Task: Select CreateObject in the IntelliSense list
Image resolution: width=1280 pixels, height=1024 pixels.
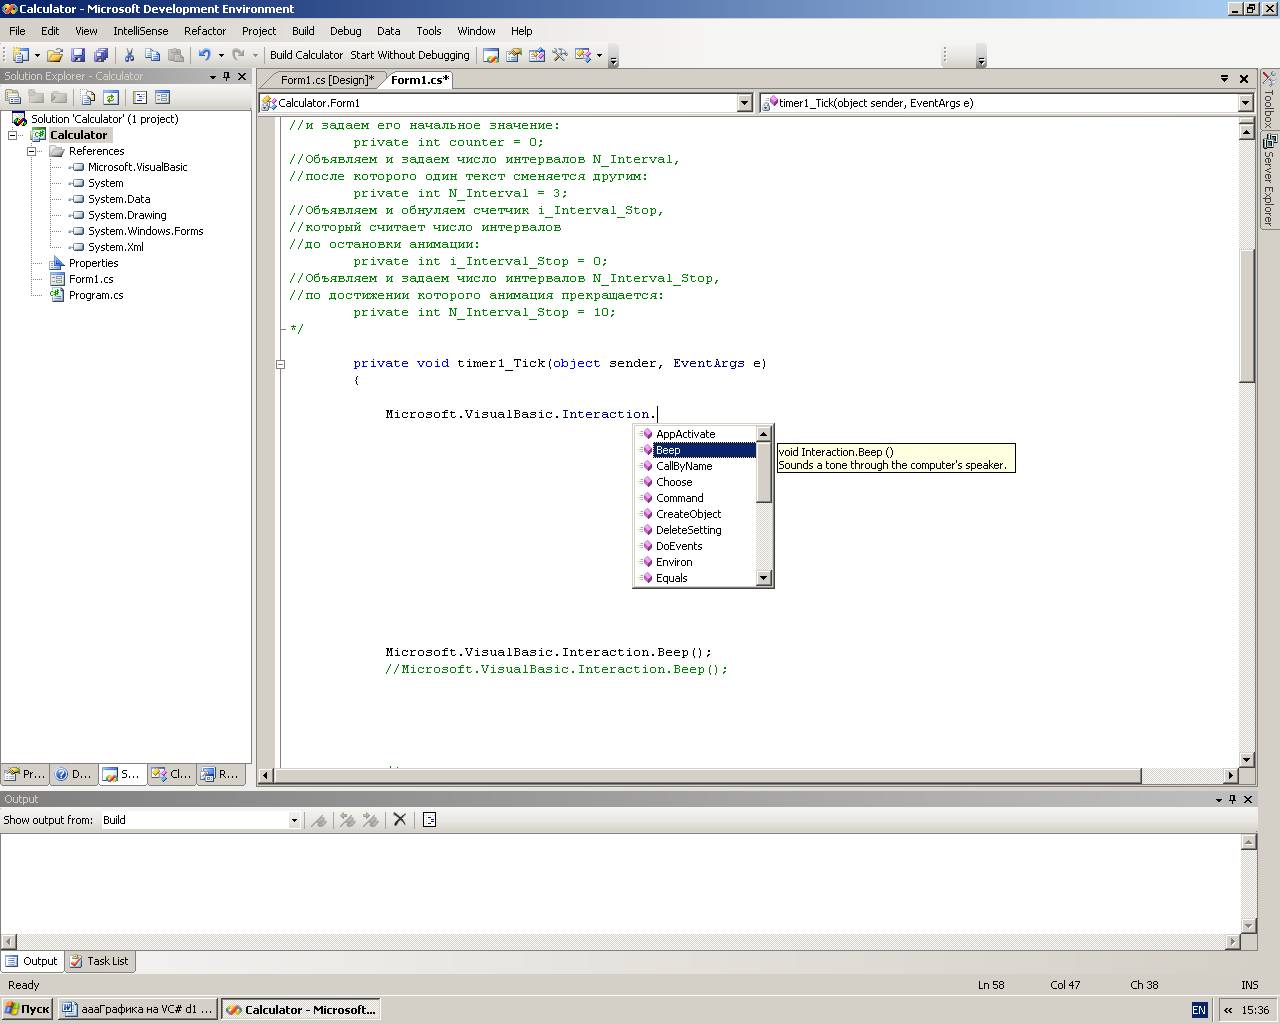Action: [x=688, y=514]
